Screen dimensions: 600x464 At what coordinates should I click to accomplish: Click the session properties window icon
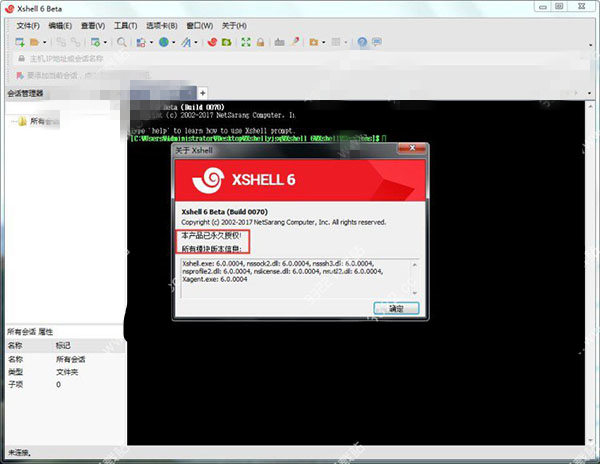click(95, 42)
